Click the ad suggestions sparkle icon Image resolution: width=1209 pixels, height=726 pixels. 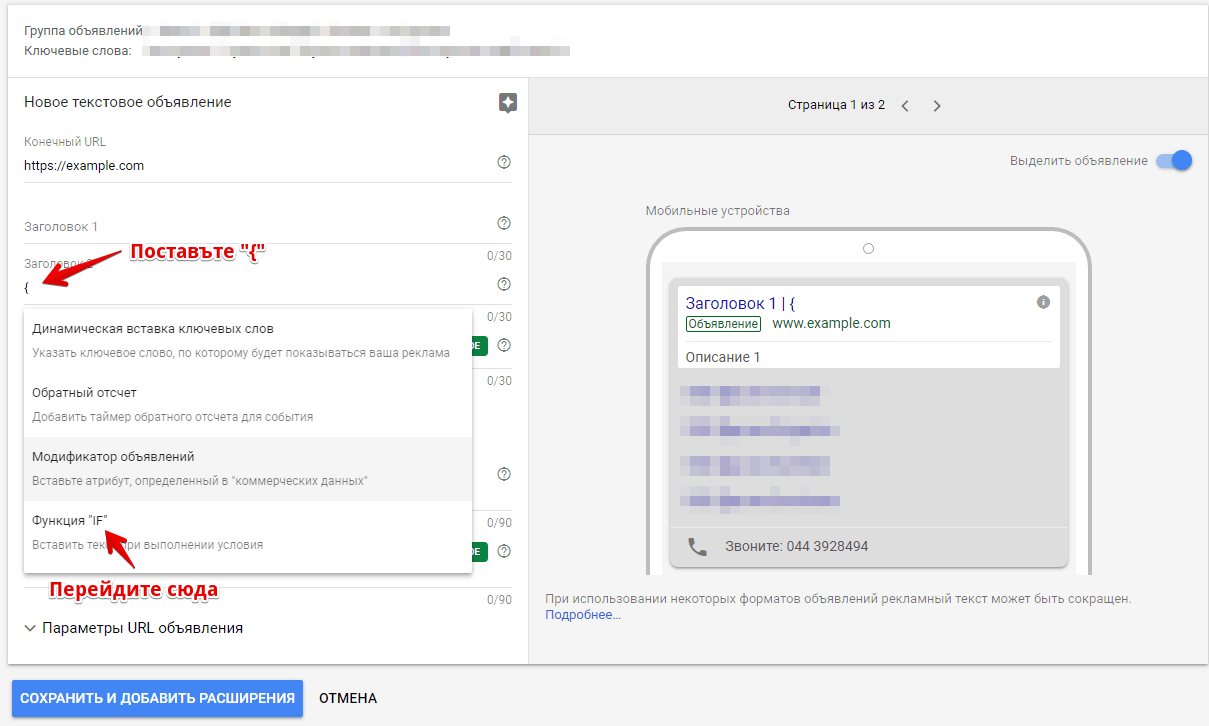pyautogui.click(x=508, y=103)
